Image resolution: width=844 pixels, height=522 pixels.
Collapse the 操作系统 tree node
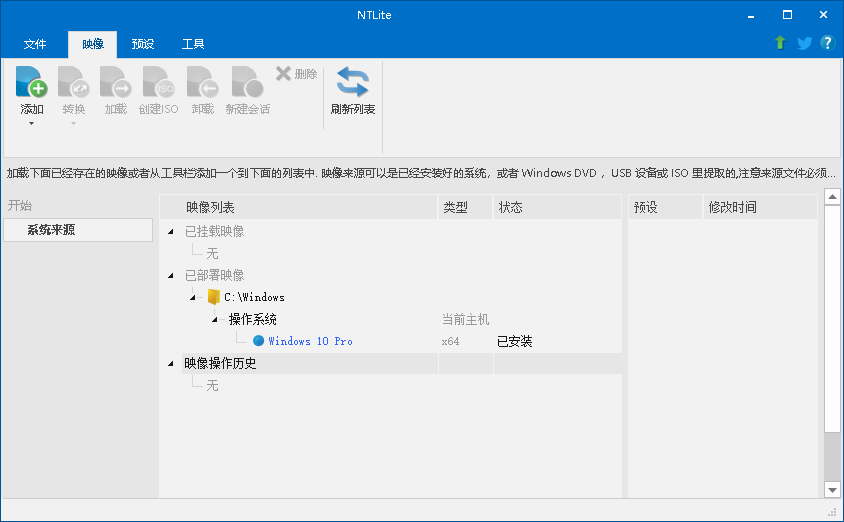[214, 320]
